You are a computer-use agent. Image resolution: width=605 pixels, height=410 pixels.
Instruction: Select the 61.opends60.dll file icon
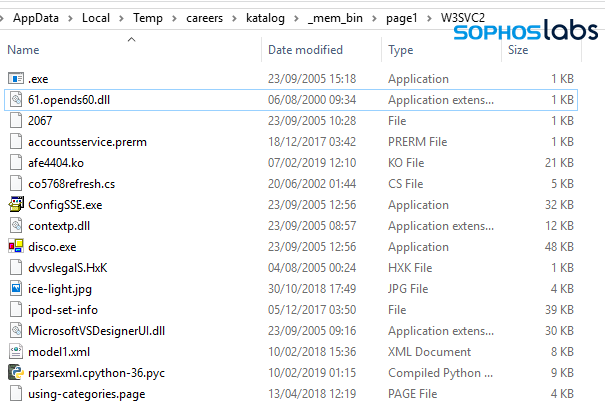pyautogui.click(x=16, y=99)
